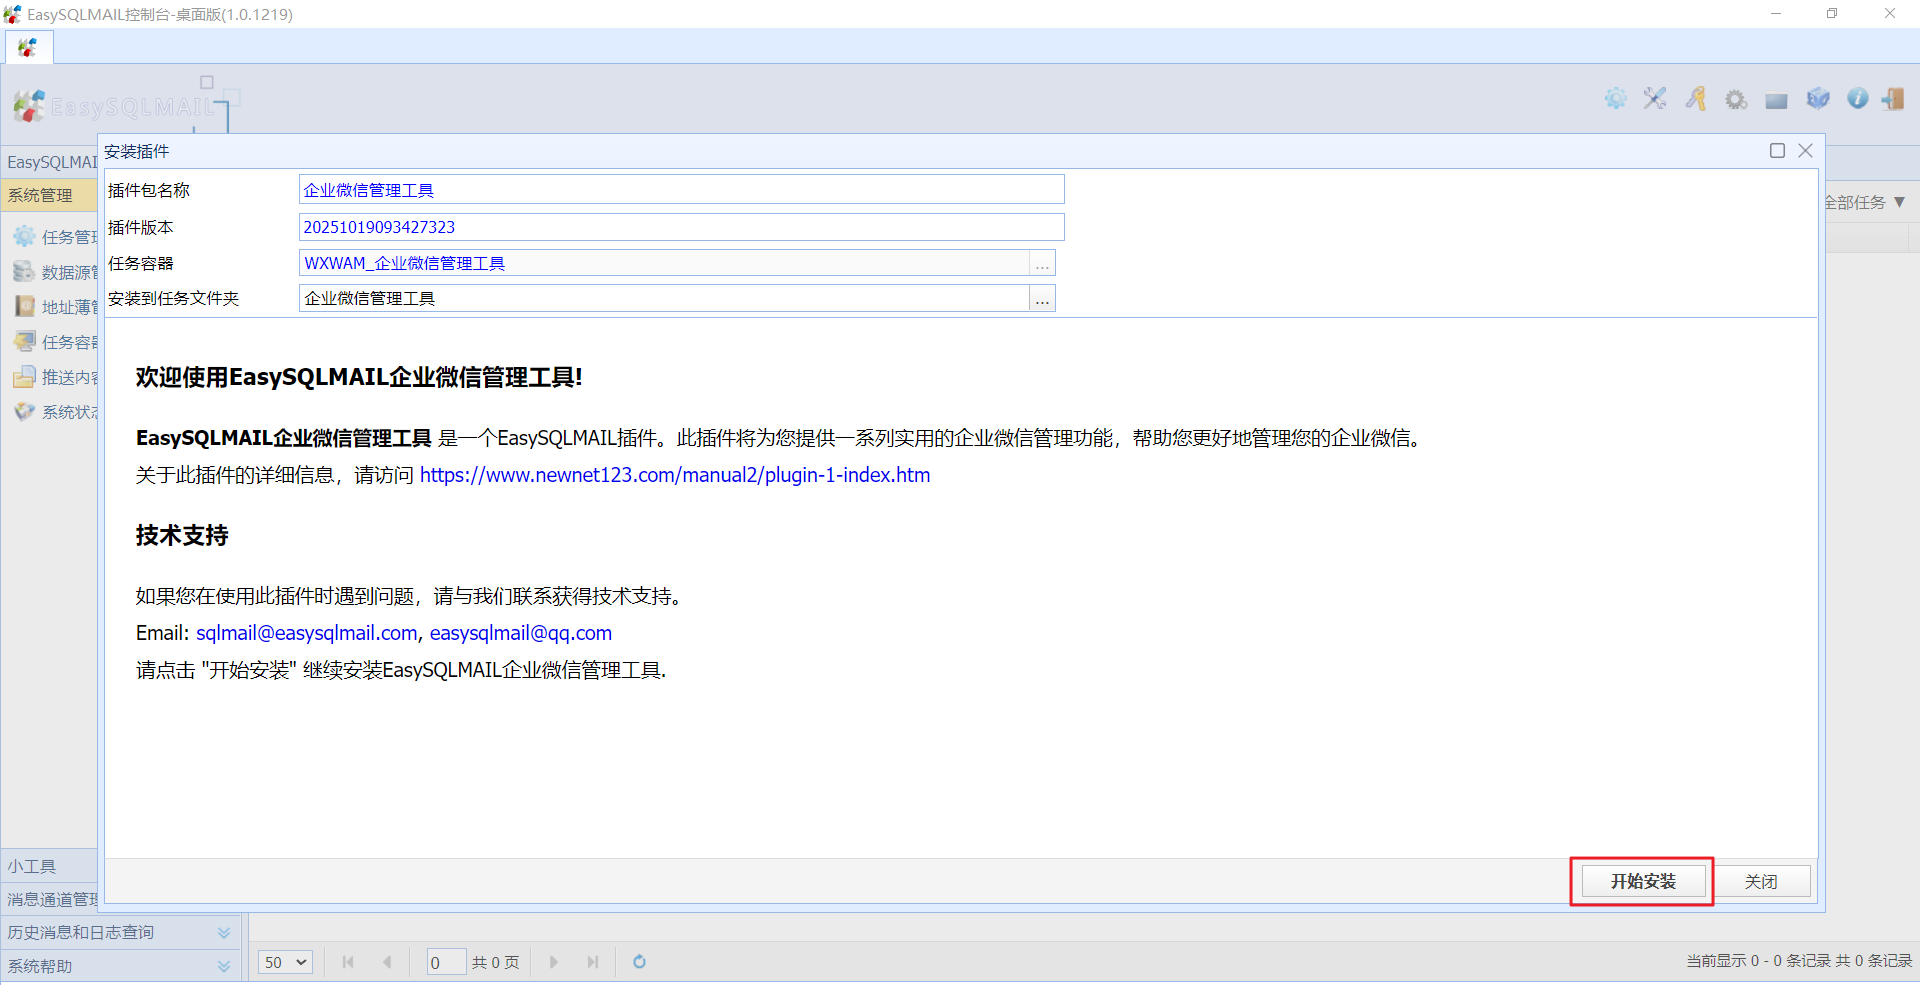The width and height of the screenshot is (1920, 985).
Task: Click 开始安装 to start installation
Action: (1642, 881)
